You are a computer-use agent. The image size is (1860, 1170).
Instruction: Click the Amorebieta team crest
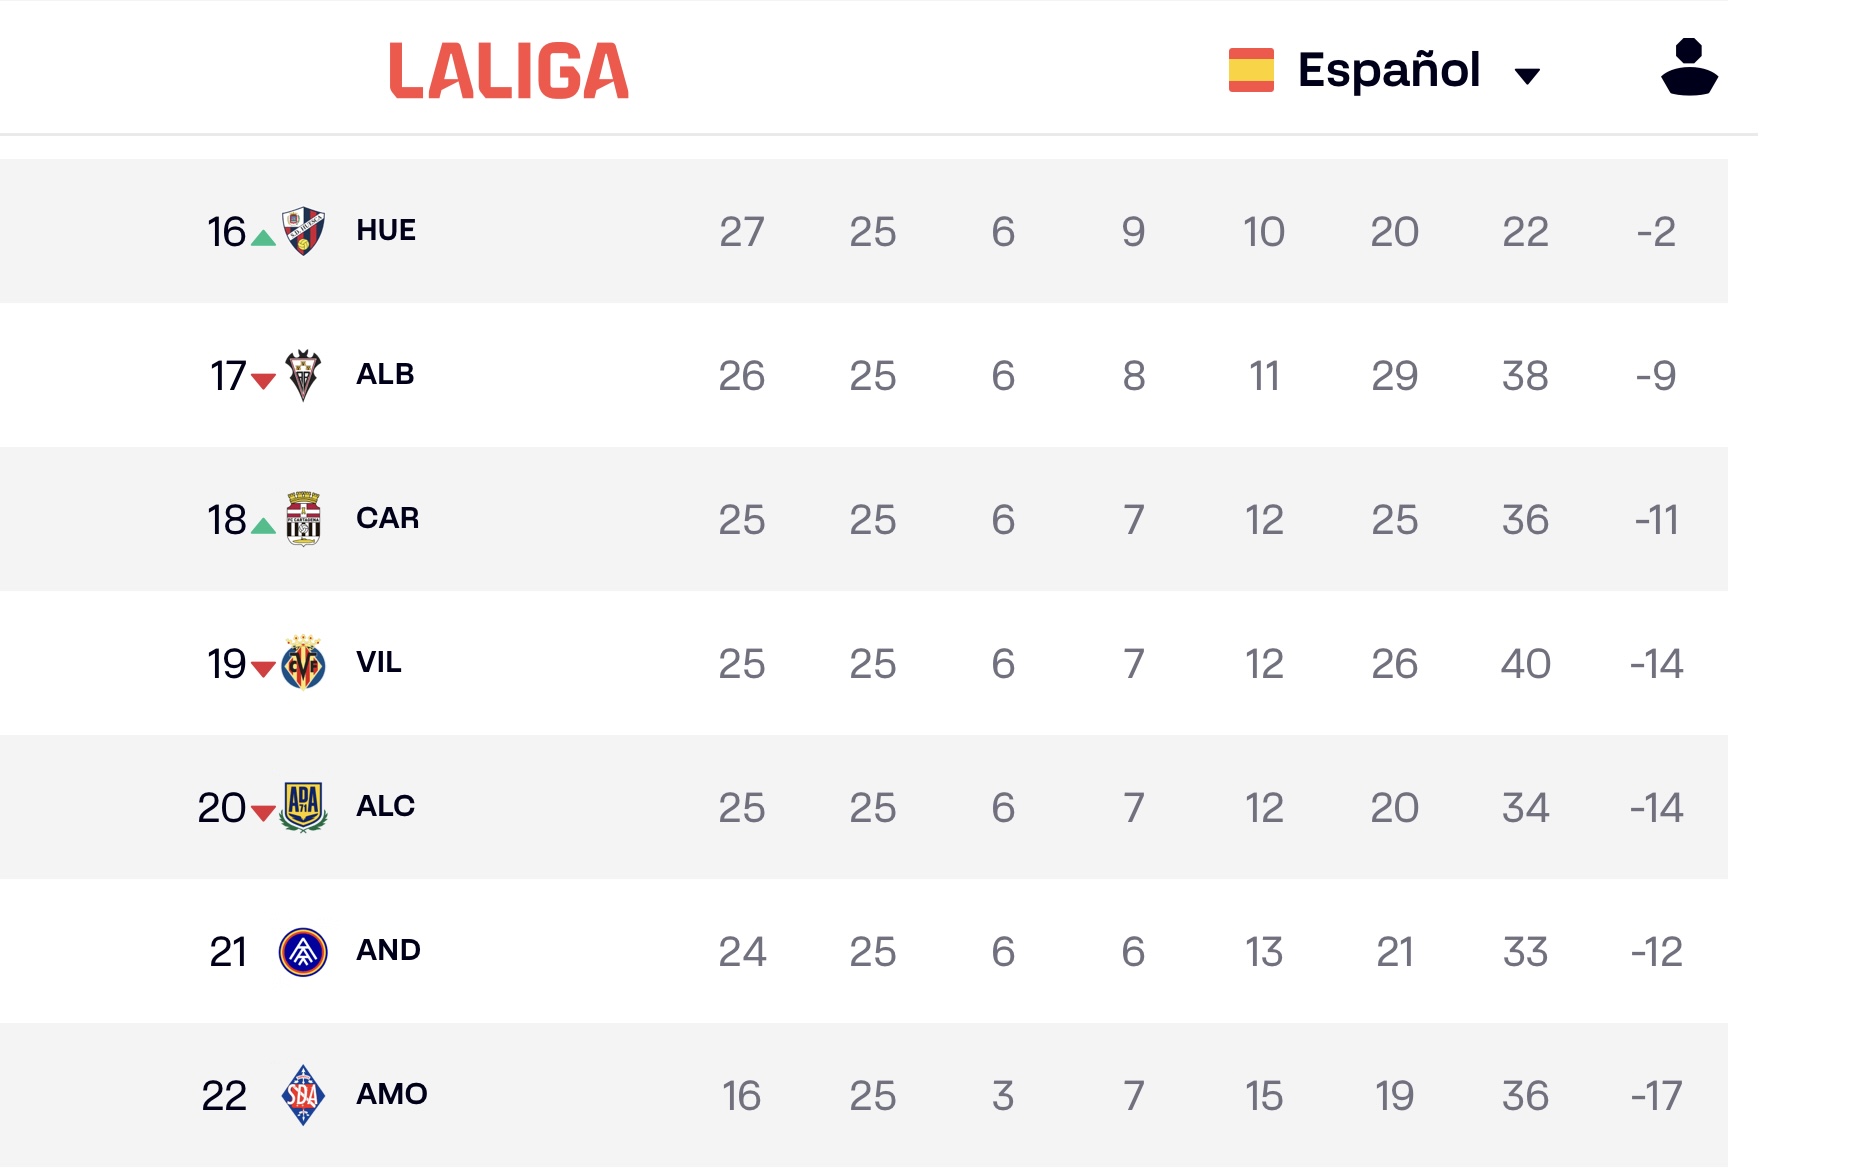pos(303,1095)
